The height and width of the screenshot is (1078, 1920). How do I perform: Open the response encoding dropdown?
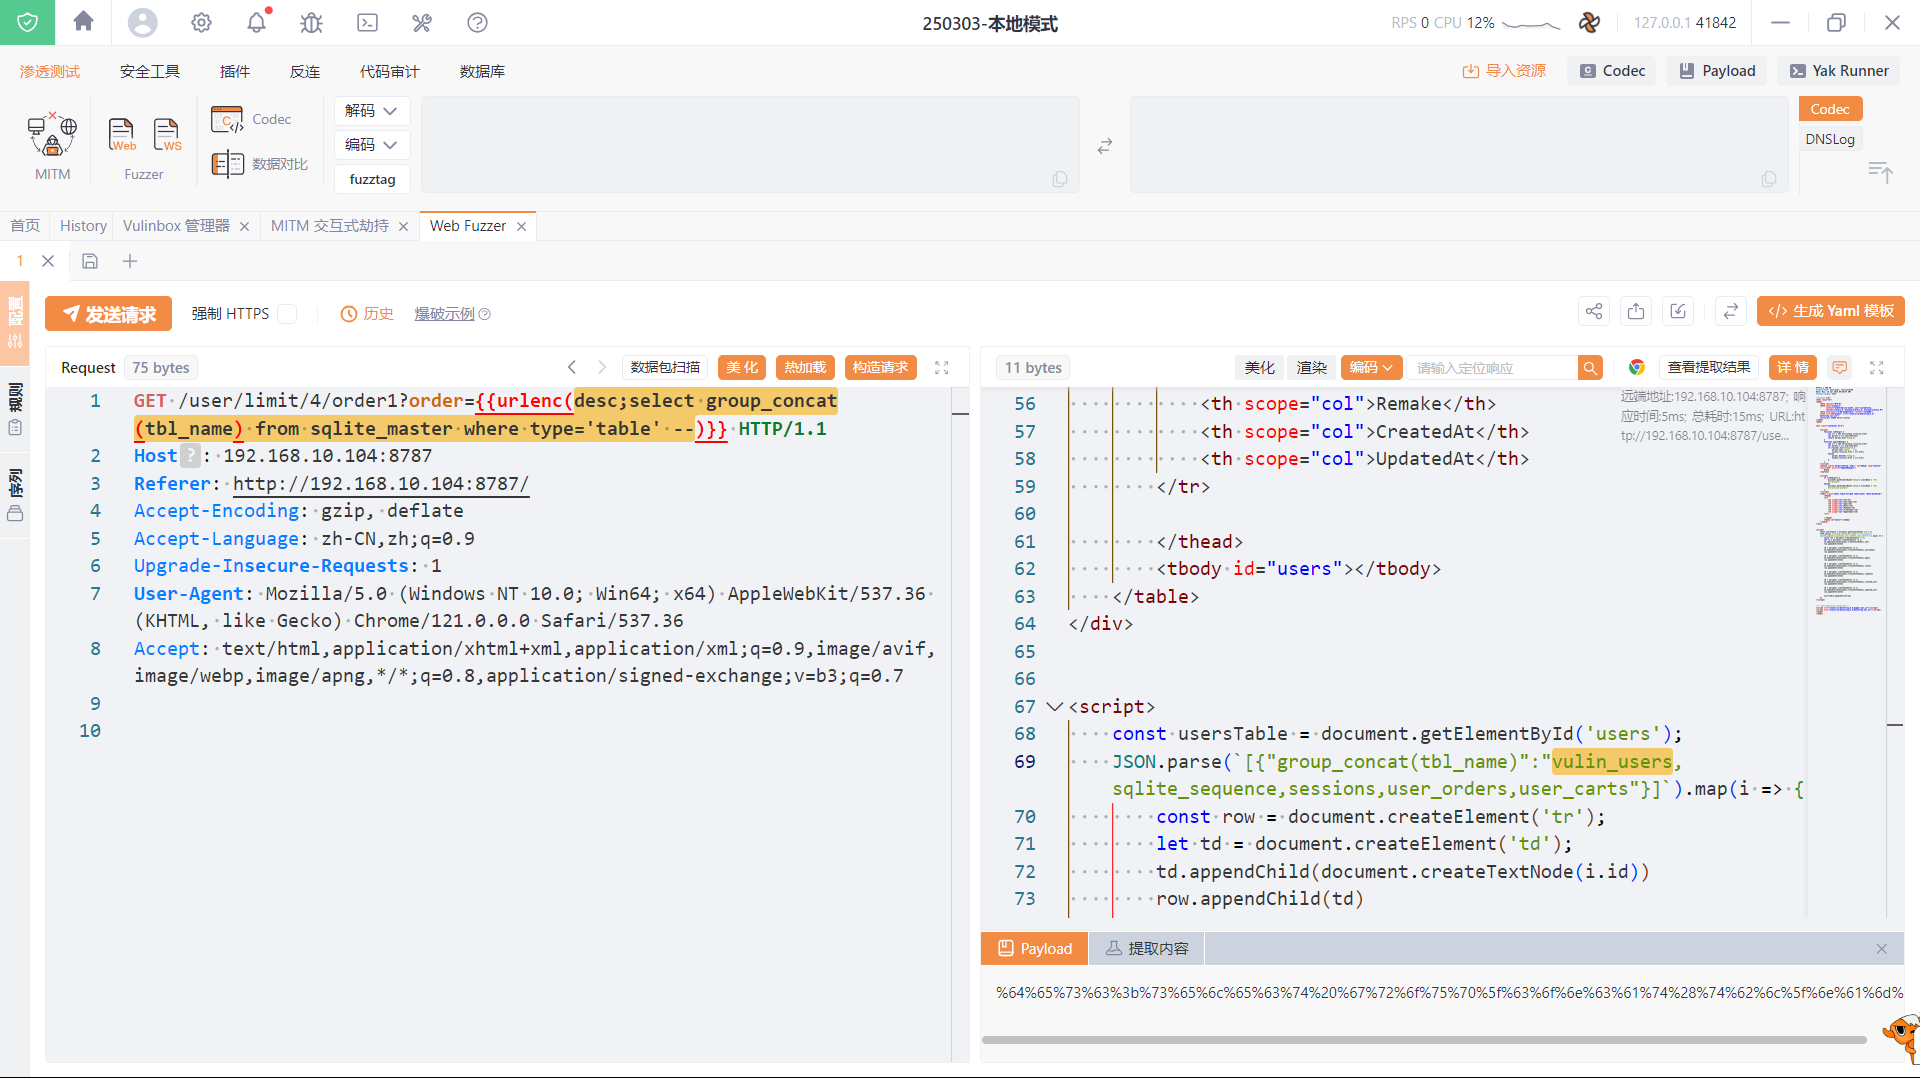click(x=1371, y=367)
